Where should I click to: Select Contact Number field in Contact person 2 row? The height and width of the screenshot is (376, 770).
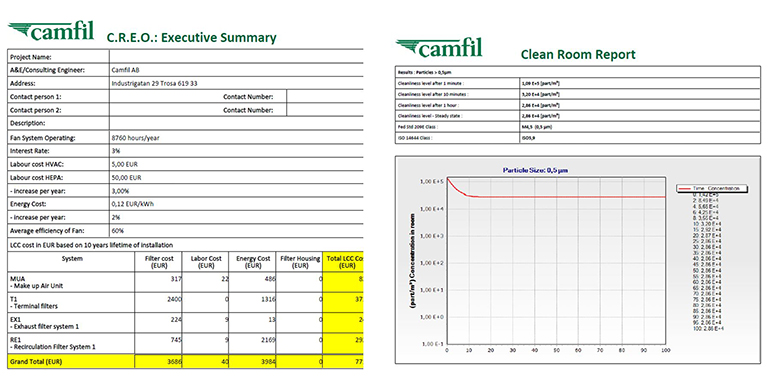click(325, 110)
